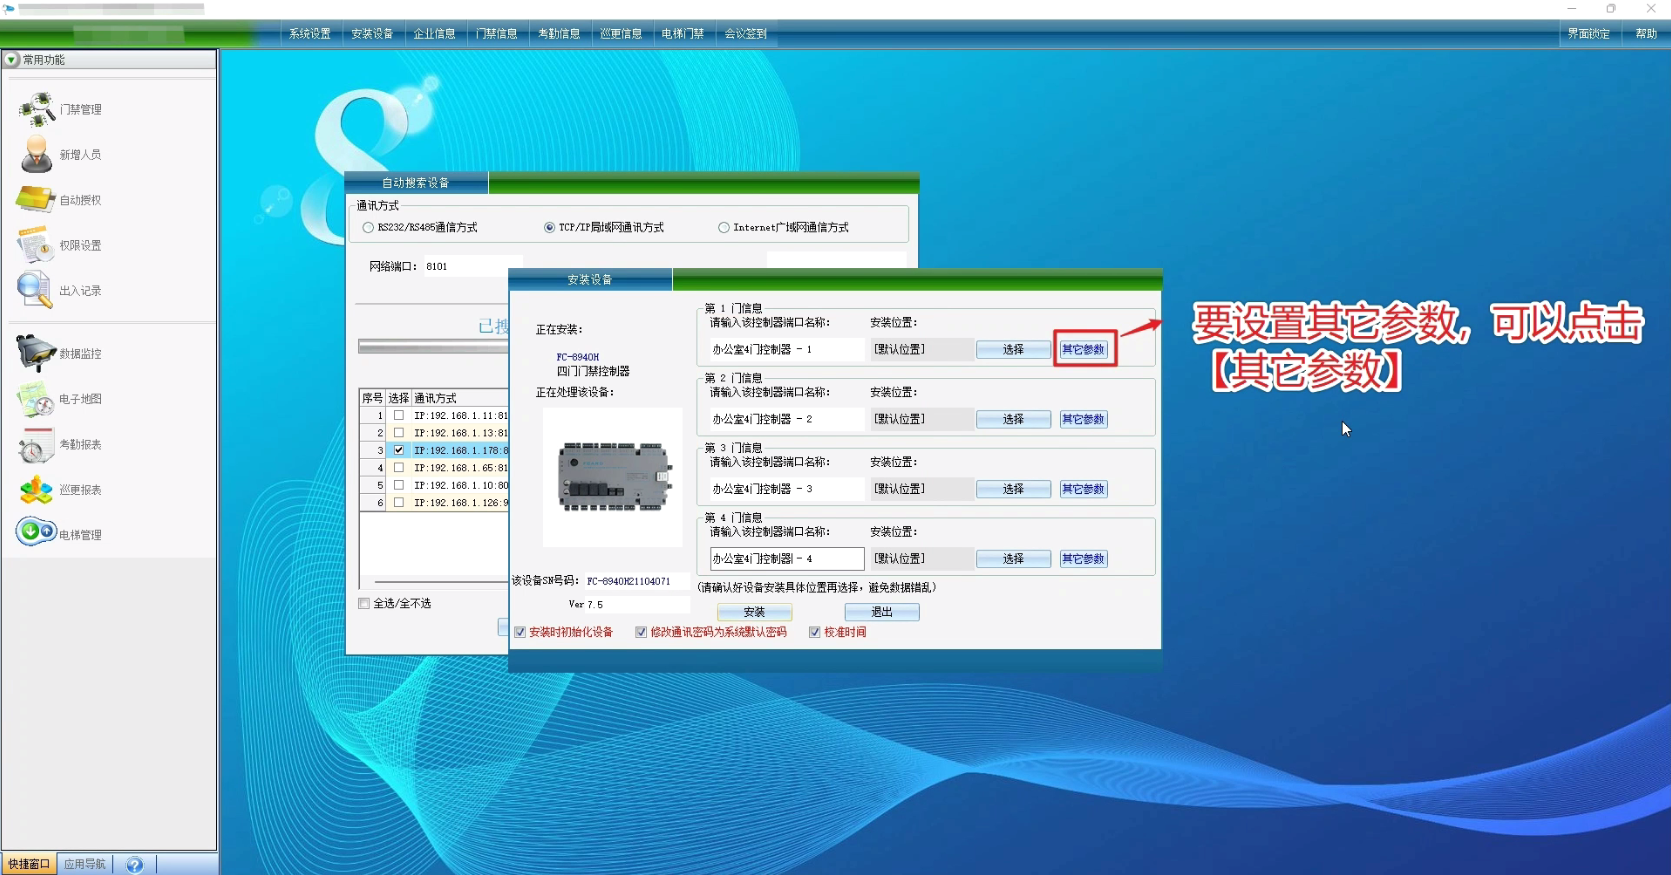
Task: Click 其它参数 for door 1
Action: point(1083,349)
